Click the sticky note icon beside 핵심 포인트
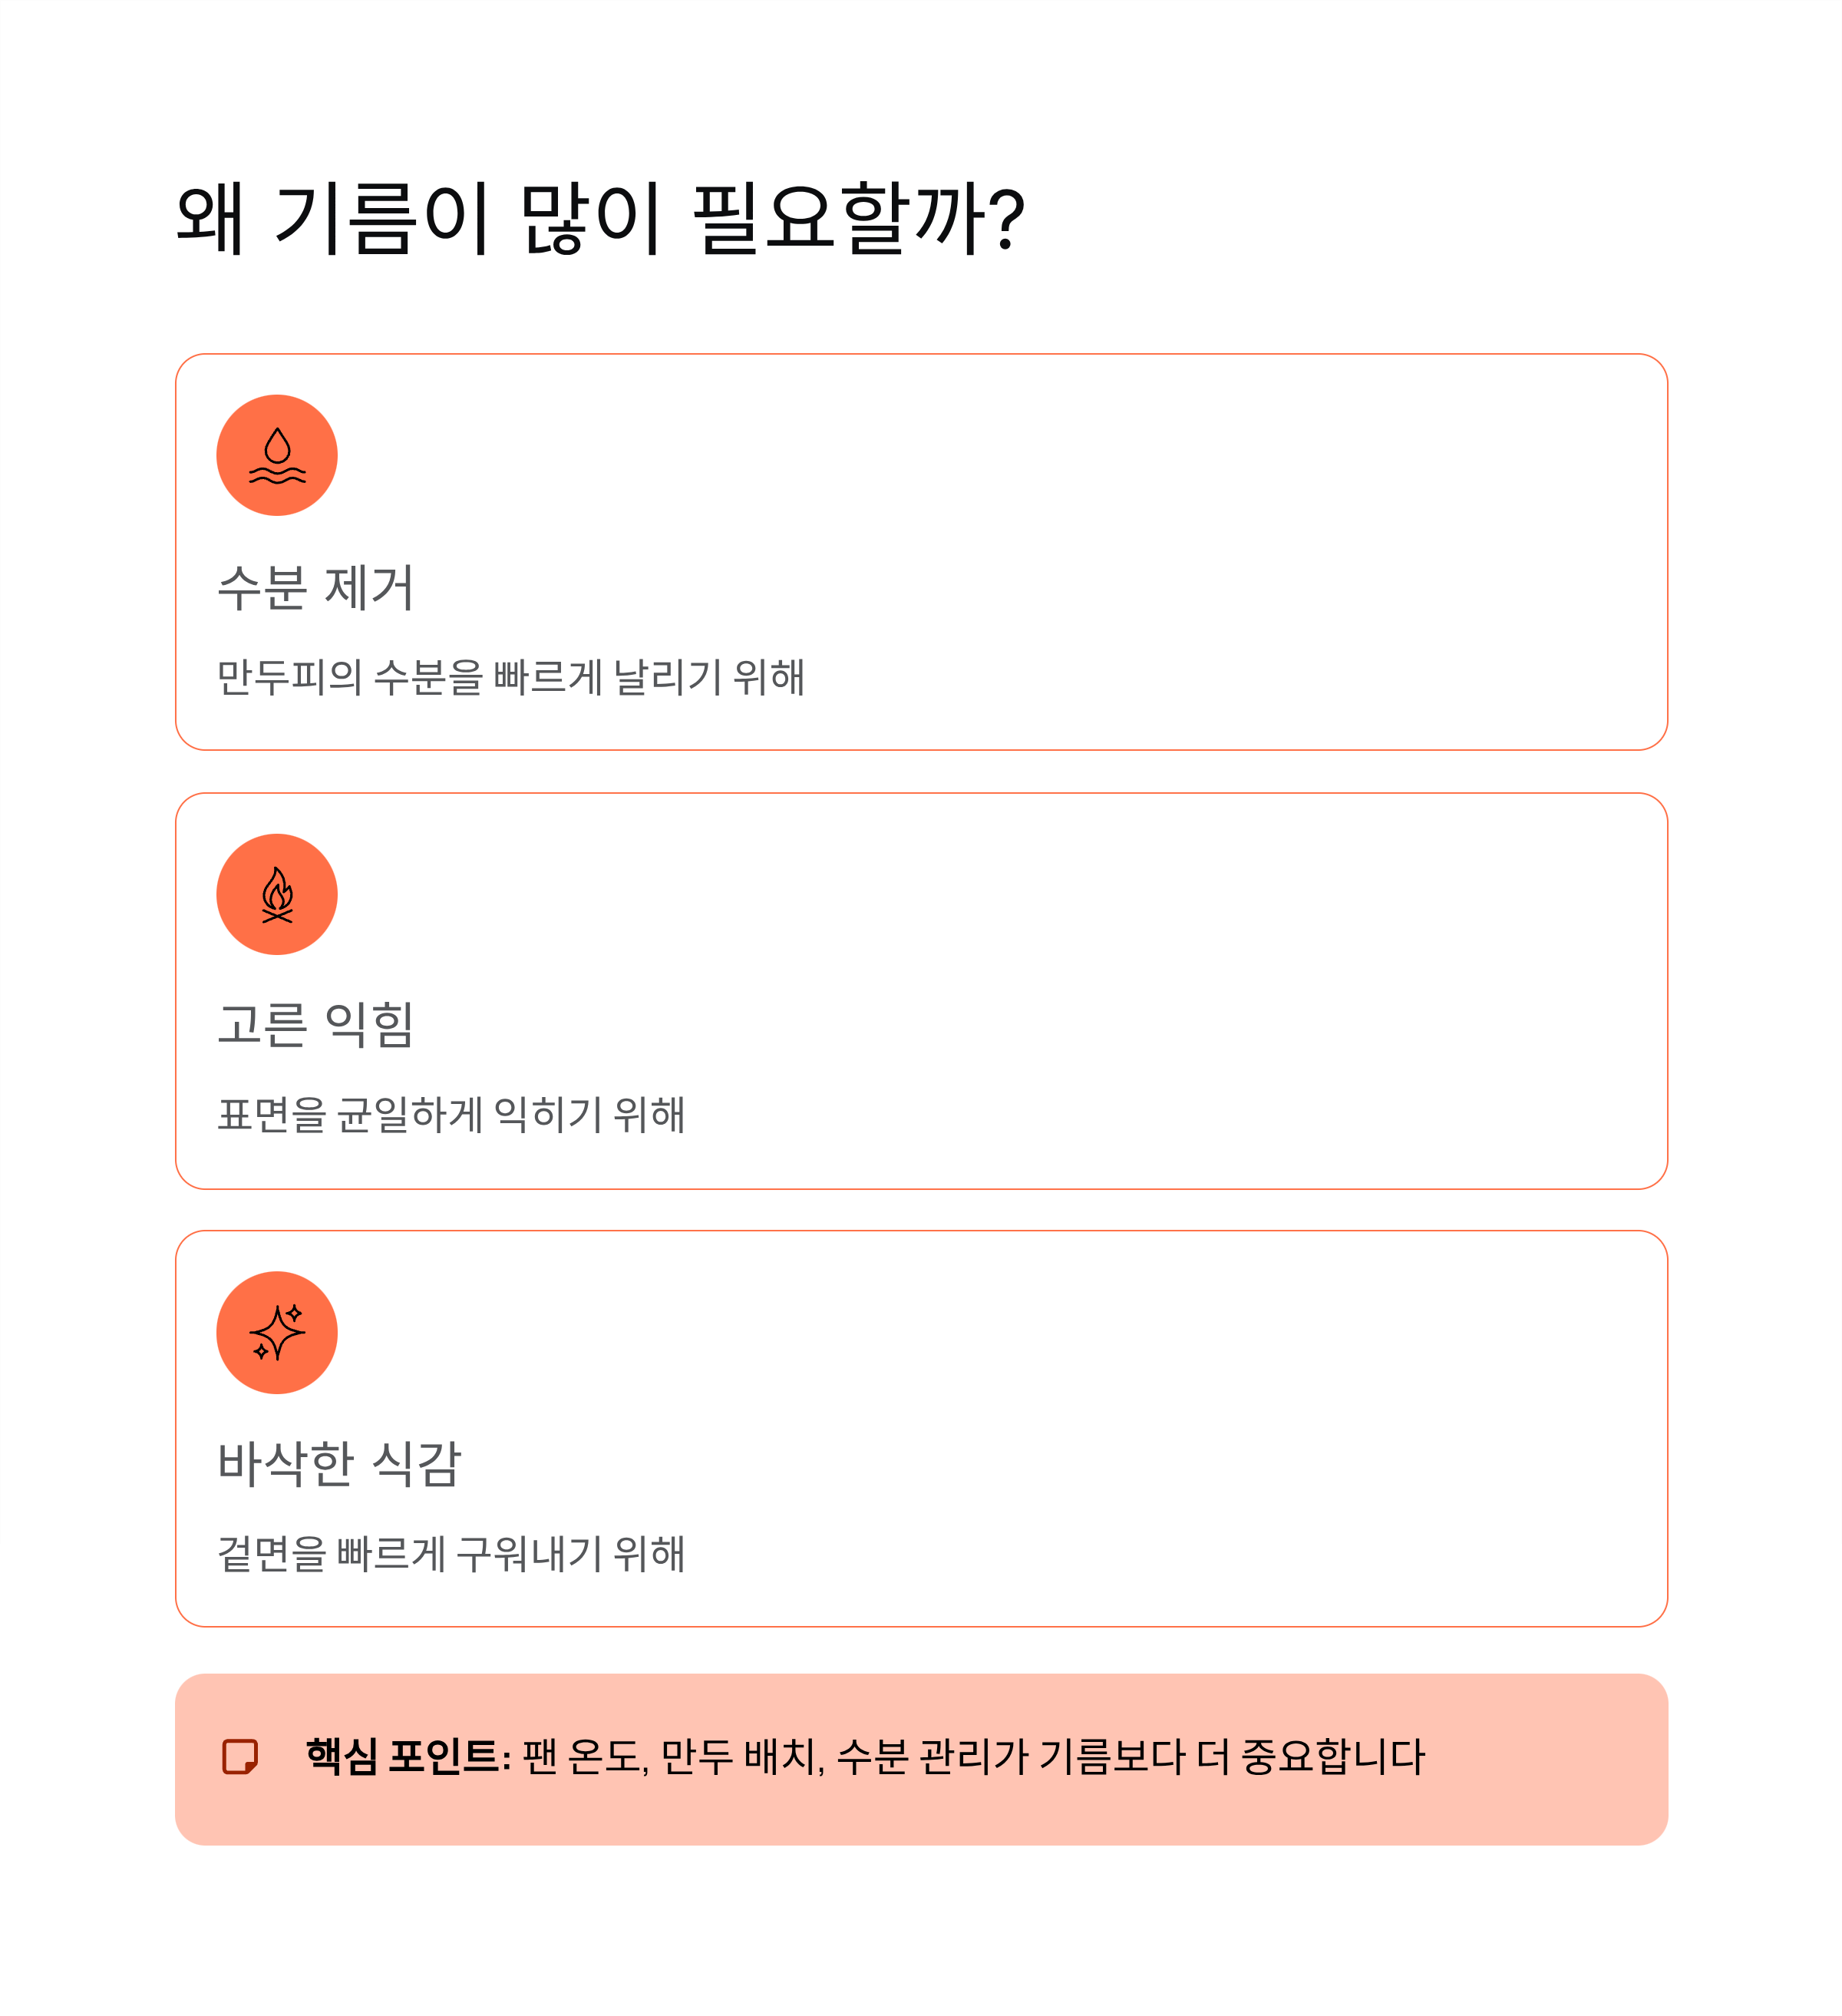Screen dimensions: 1842x2016 click(240, 1756)
